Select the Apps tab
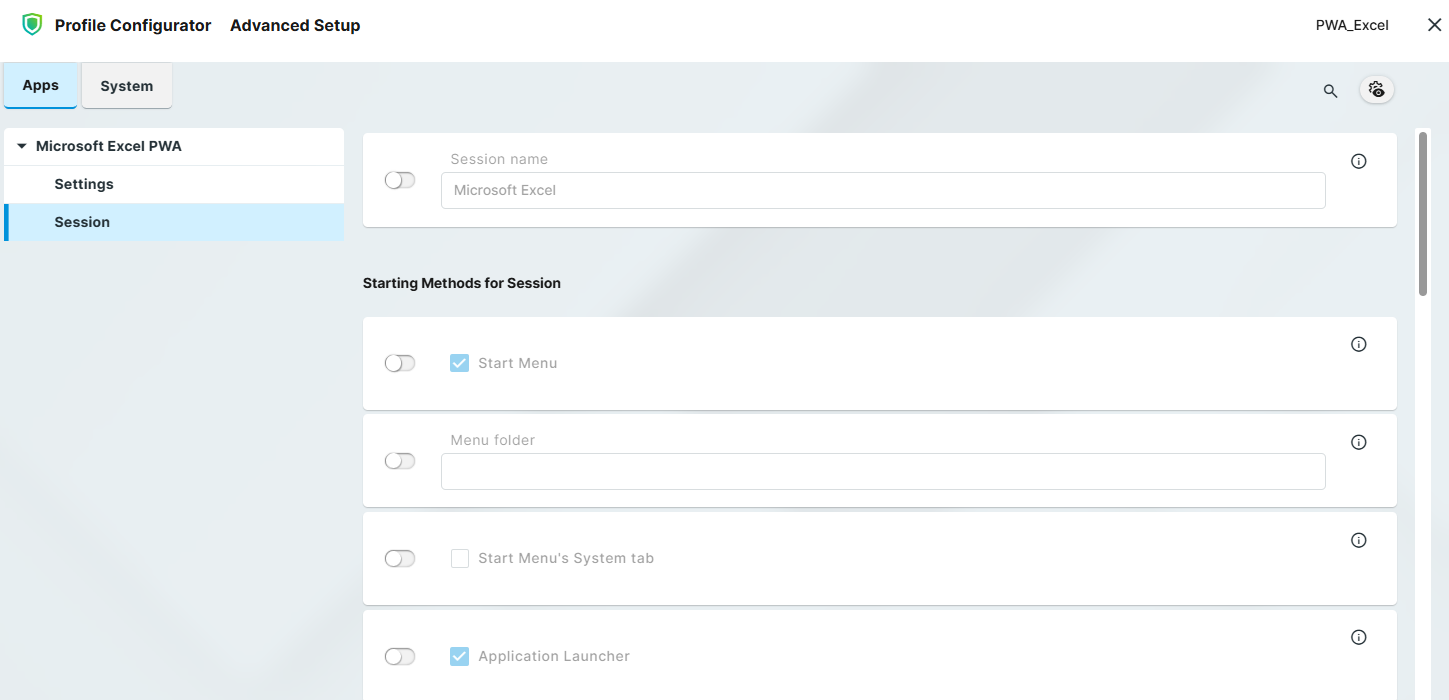The height and width of the screenshot is (700, 1449). (x=41, y=86)
